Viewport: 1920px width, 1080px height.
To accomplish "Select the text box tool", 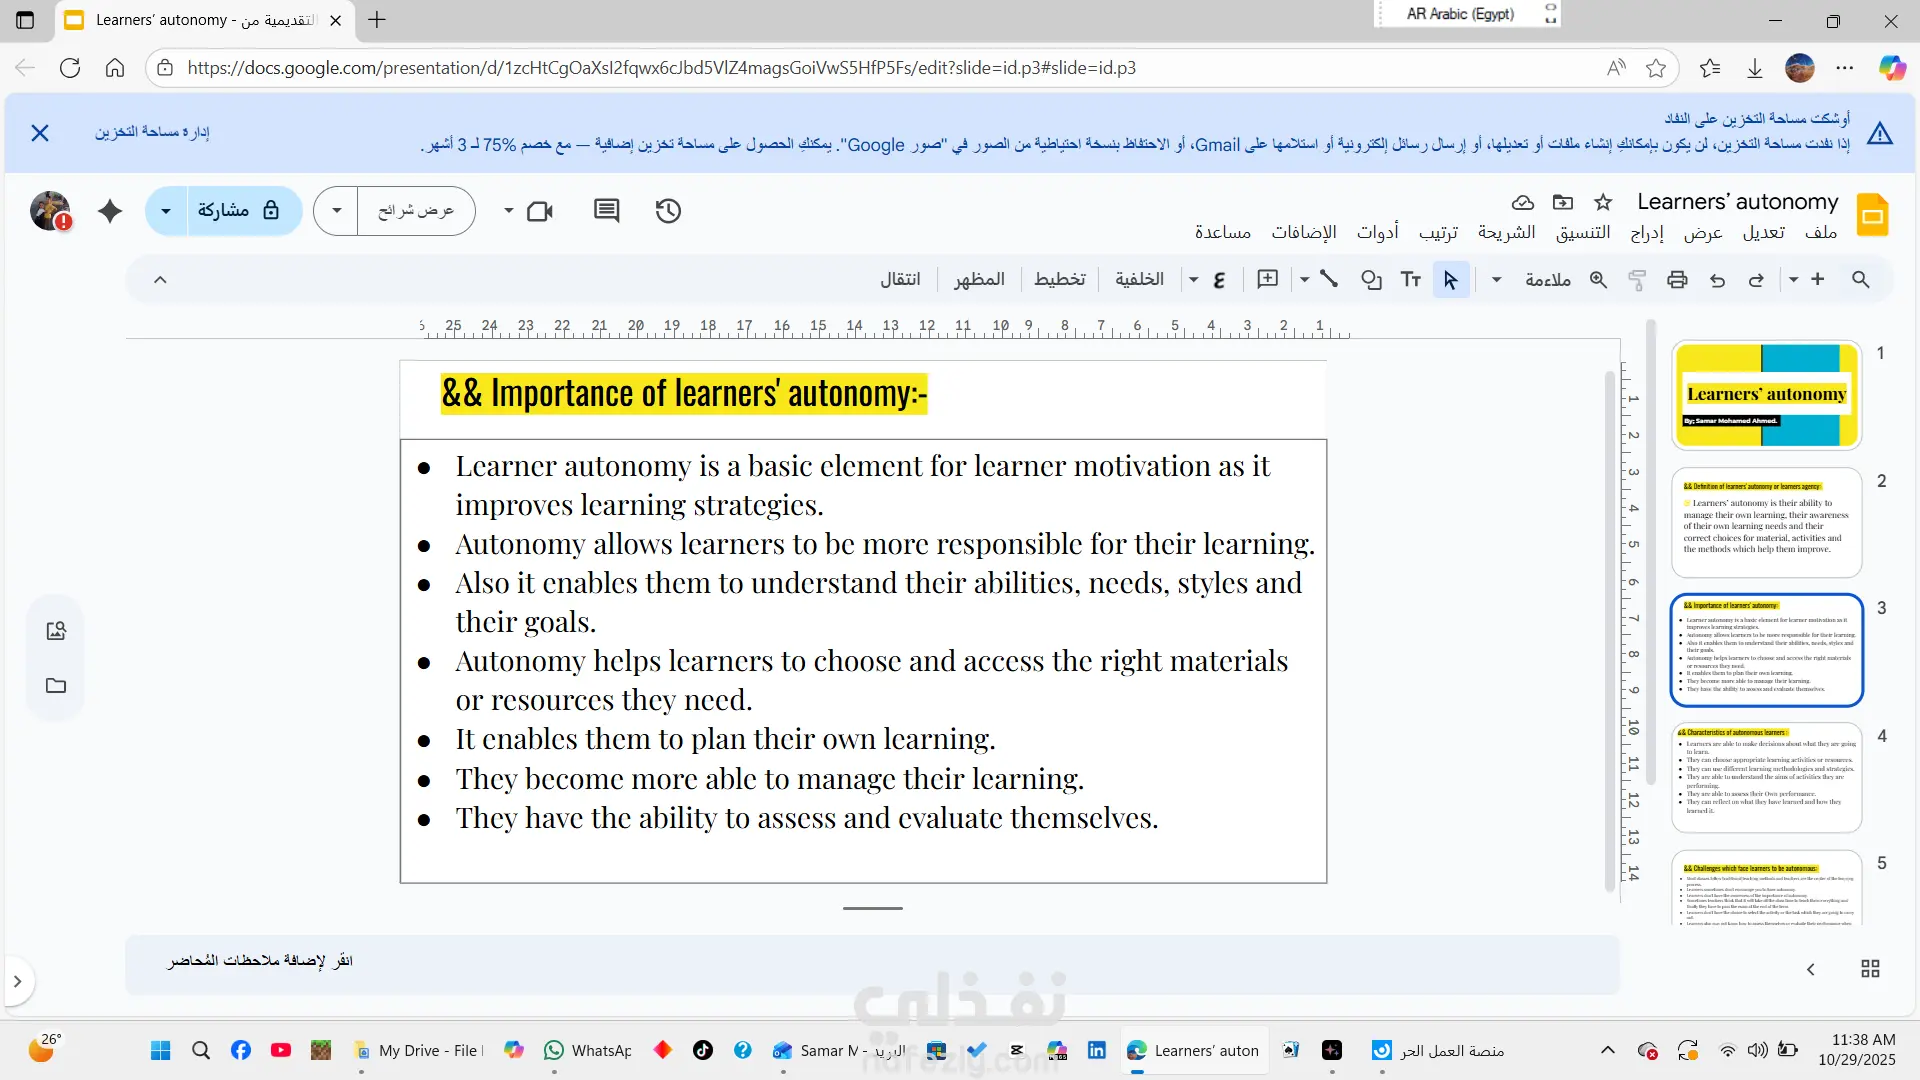I will [x=1410, y=280].
